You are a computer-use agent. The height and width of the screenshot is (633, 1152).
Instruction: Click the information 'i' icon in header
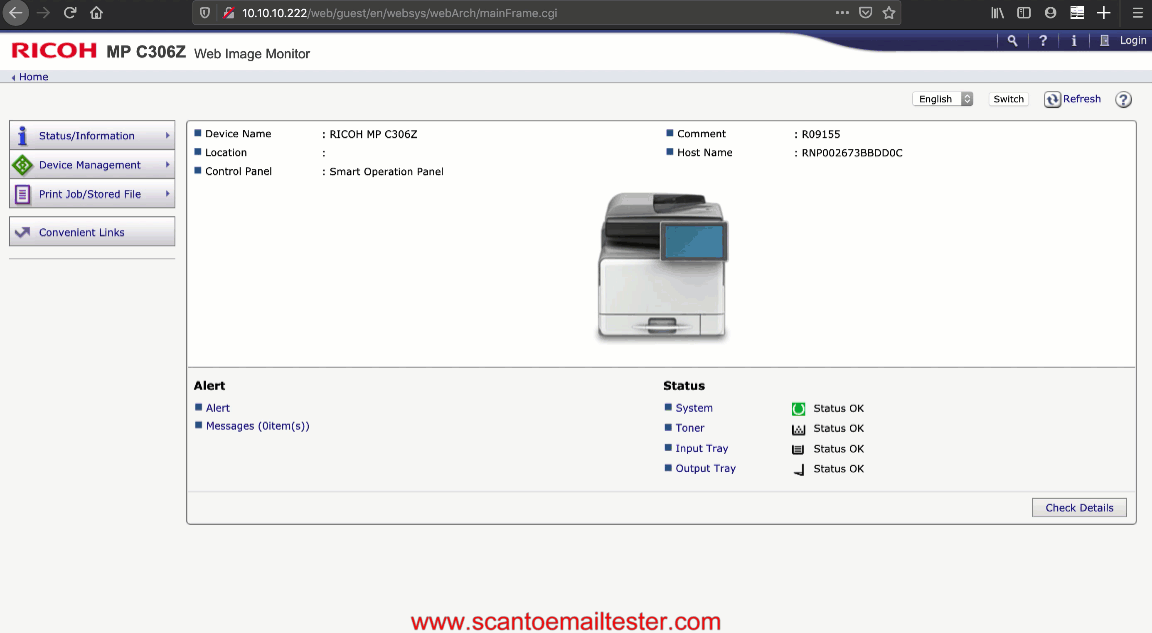tap(1074, 41)
